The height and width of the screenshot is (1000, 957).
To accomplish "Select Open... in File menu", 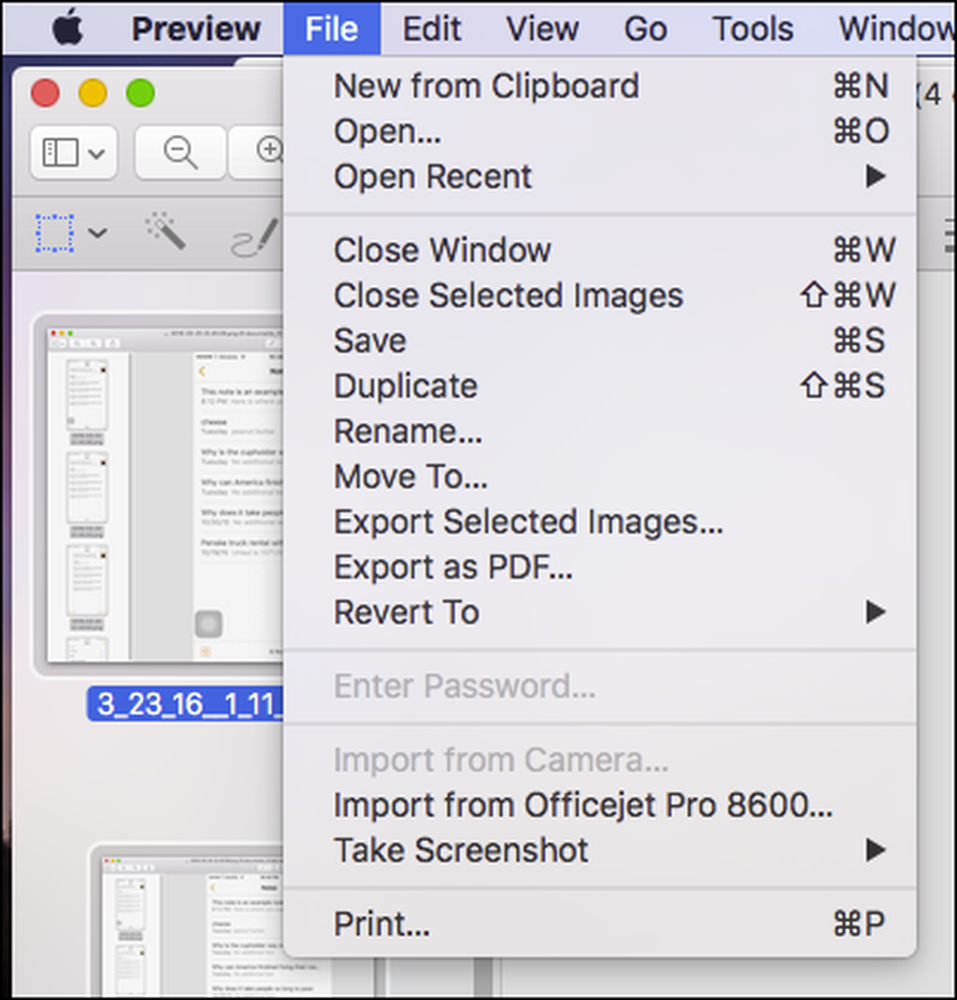I will (600, 131).
